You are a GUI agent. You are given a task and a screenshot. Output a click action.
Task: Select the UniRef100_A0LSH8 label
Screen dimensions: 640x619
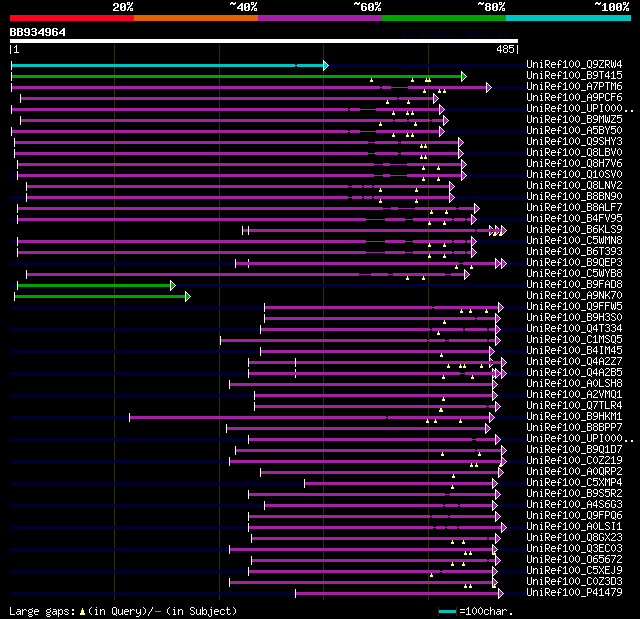574,384
